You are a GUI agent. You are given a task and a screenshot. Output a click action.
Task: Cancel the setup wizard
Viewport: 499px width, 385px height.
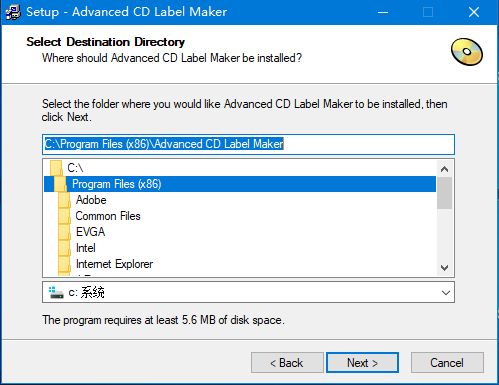pyautogui.click(x=447, y=362)
